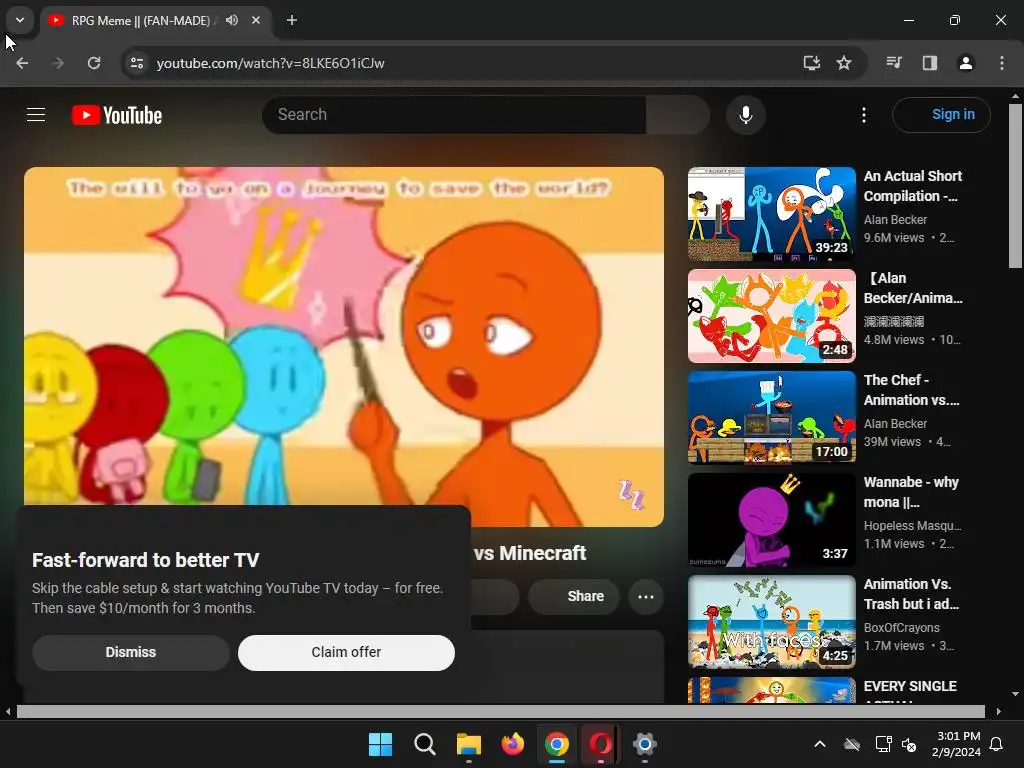Screen dimensions: 1024x768
Task: Toggle the Chrome side panel
Action: (929, 63)
